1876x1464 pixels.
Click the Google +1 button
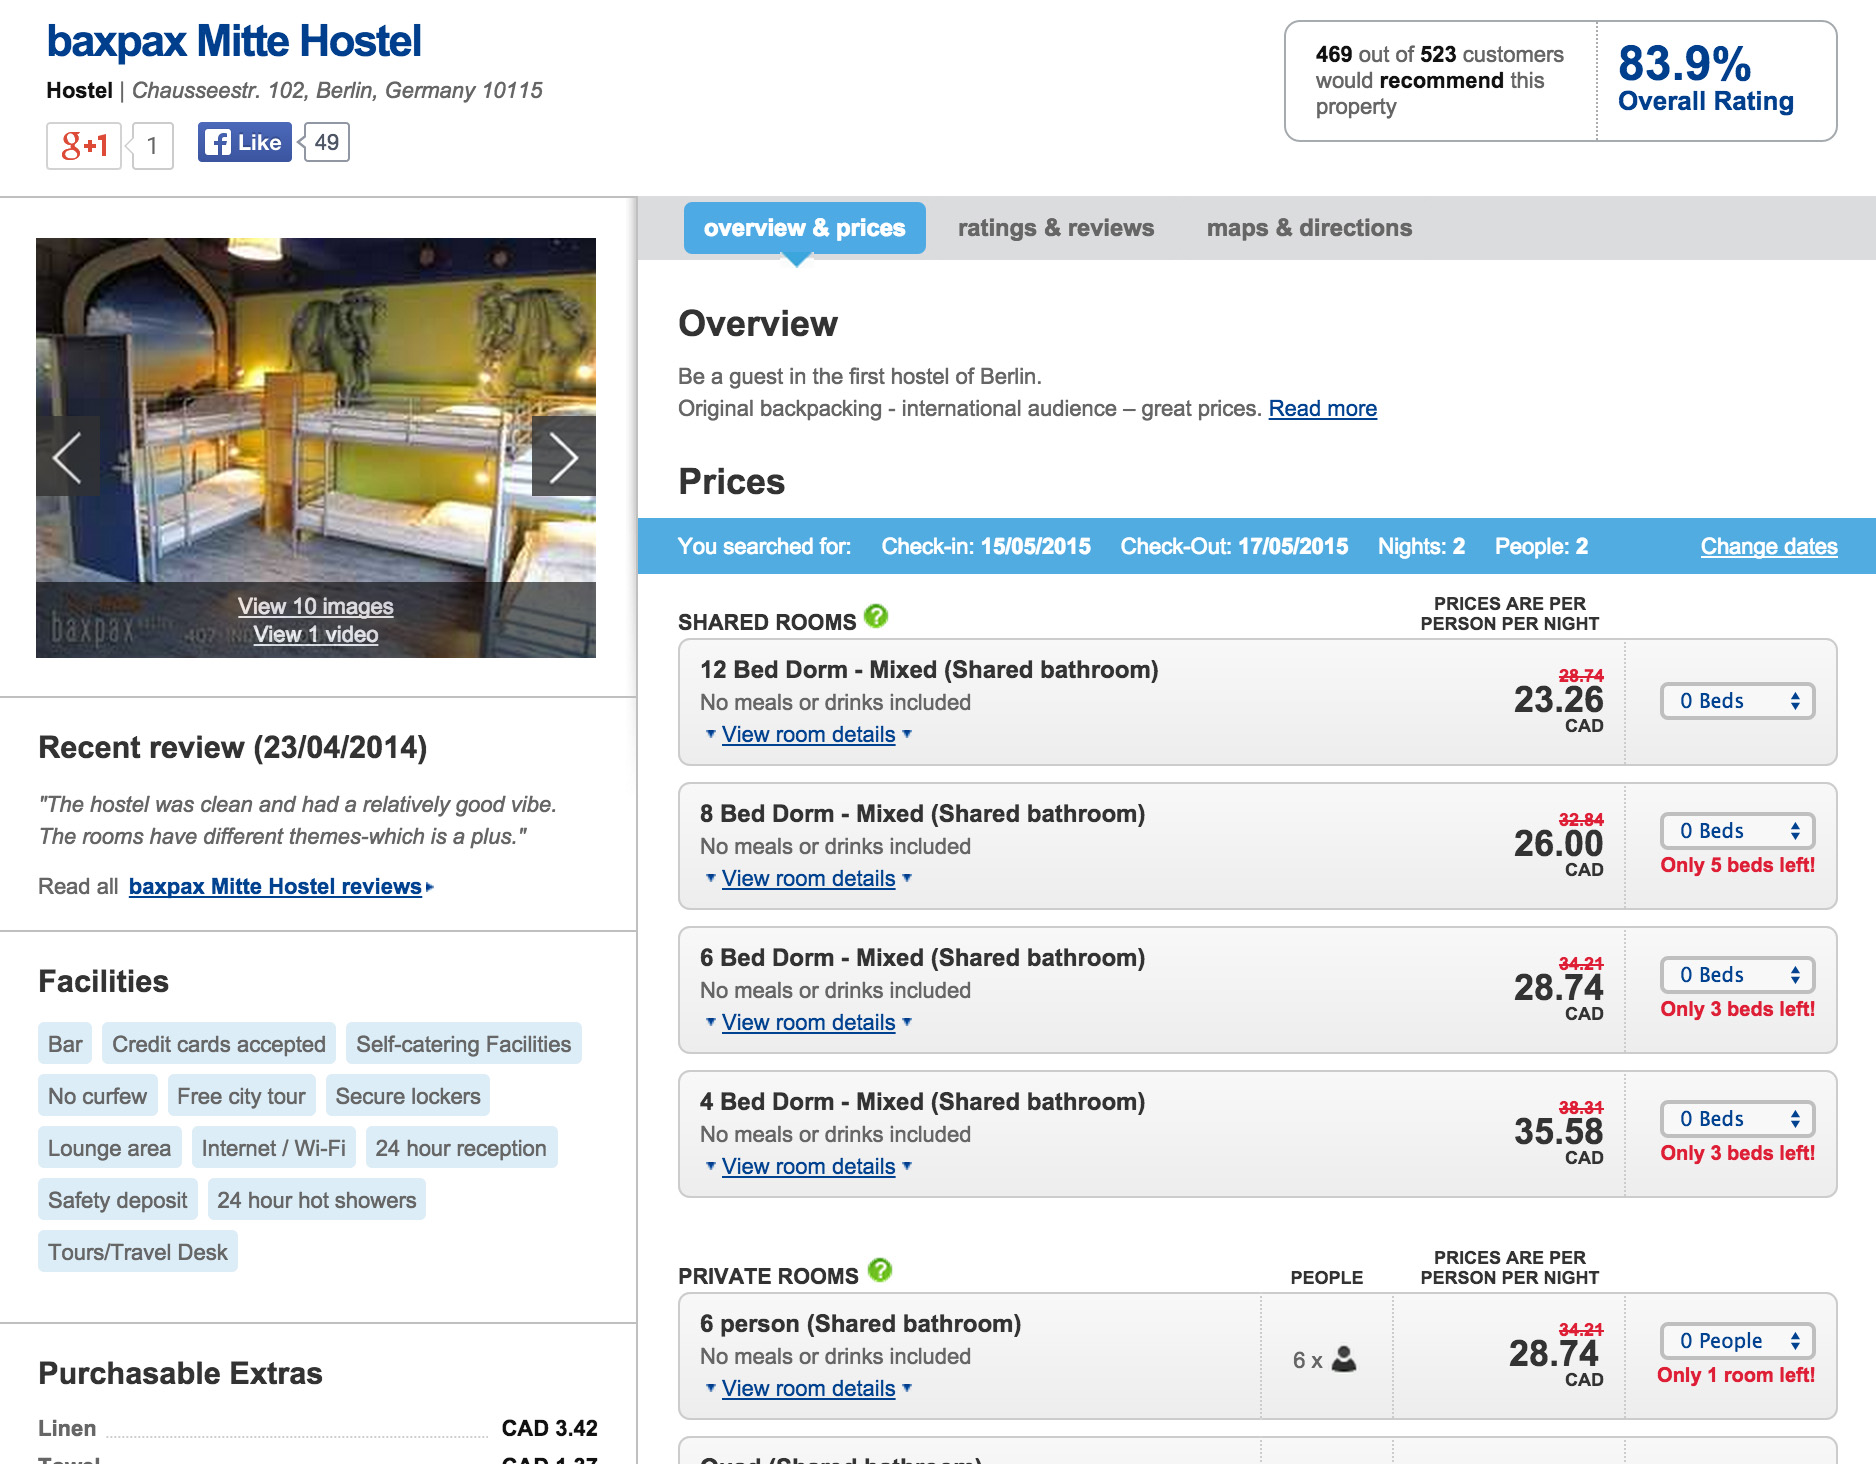[x=84, y=145]
